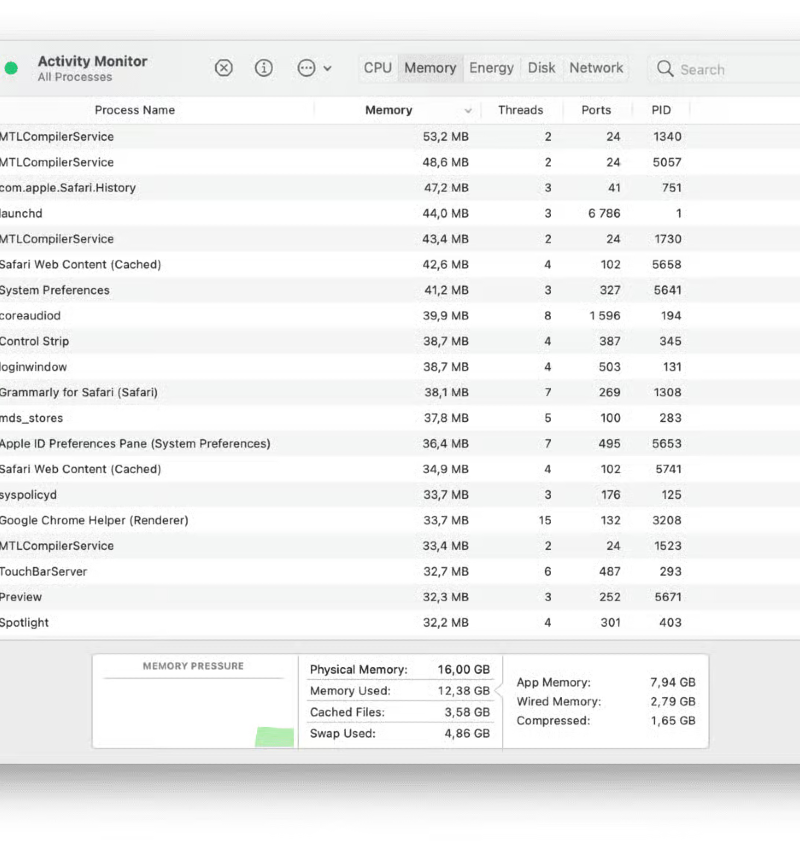
Task: Click the Threads column header
Action: click(521, 110)
